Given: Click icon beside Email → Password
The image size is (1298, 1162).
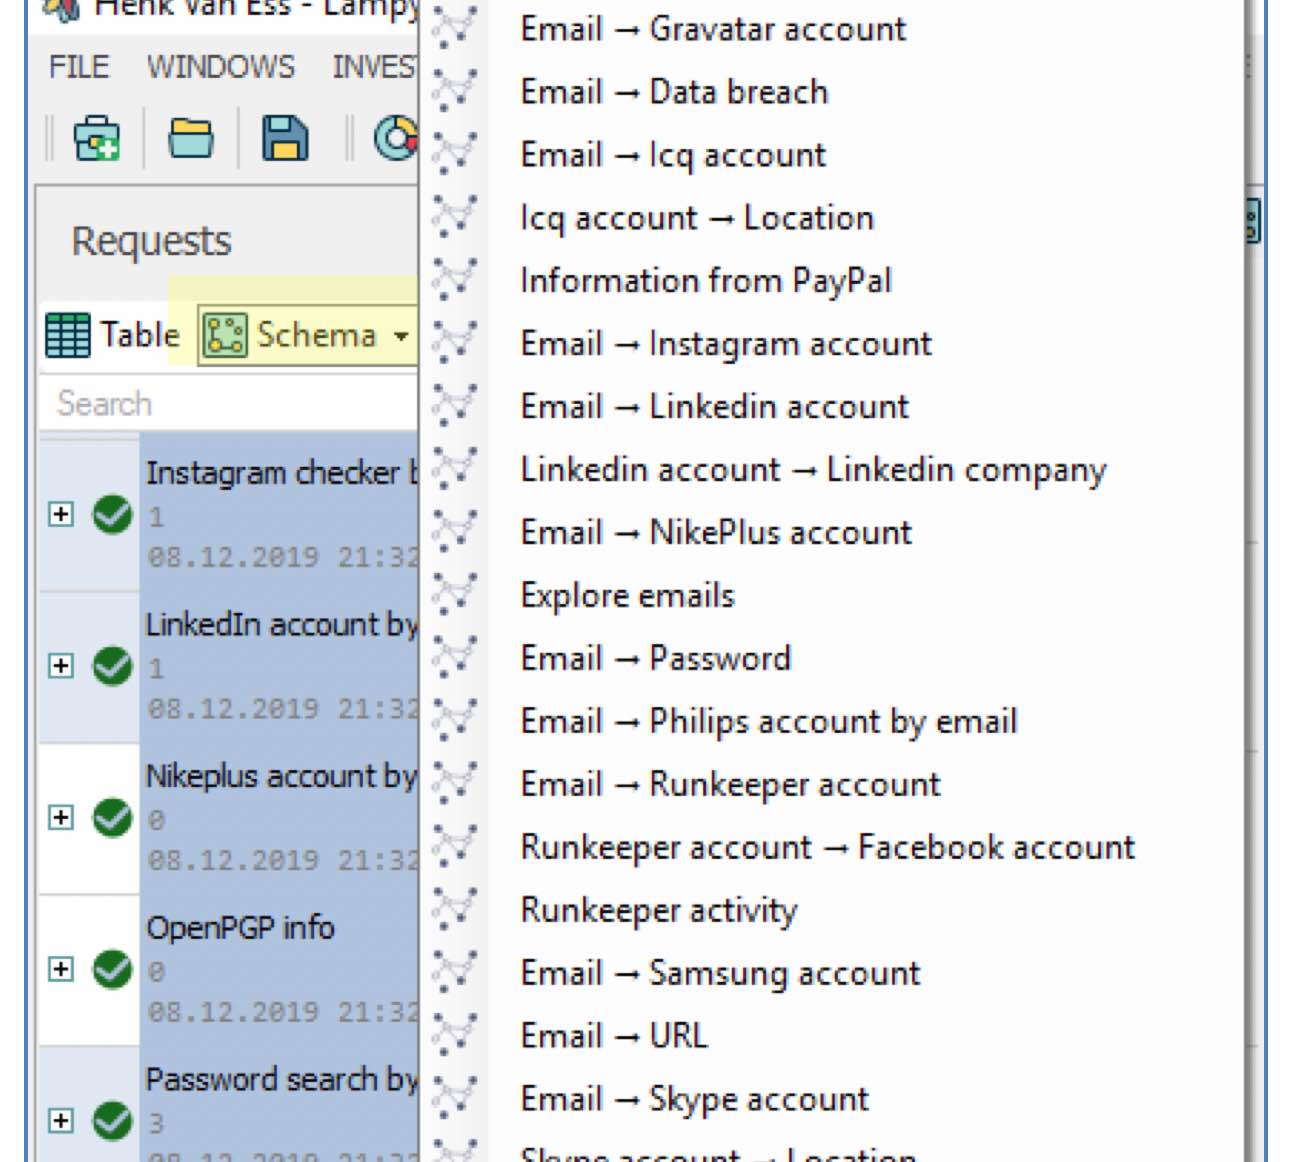Looking at the screenshot, I should tap(455, 658).
